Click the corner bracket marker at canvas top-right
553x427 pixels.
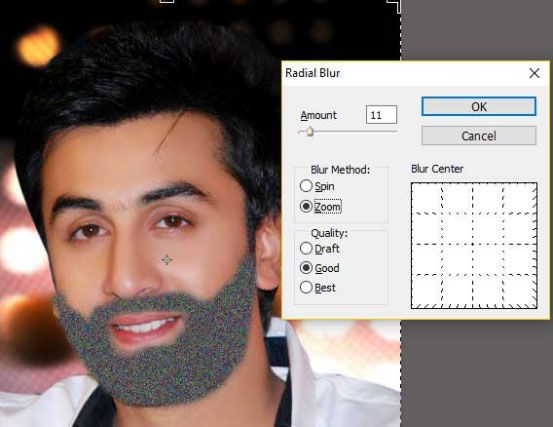(x=394, y=5)
